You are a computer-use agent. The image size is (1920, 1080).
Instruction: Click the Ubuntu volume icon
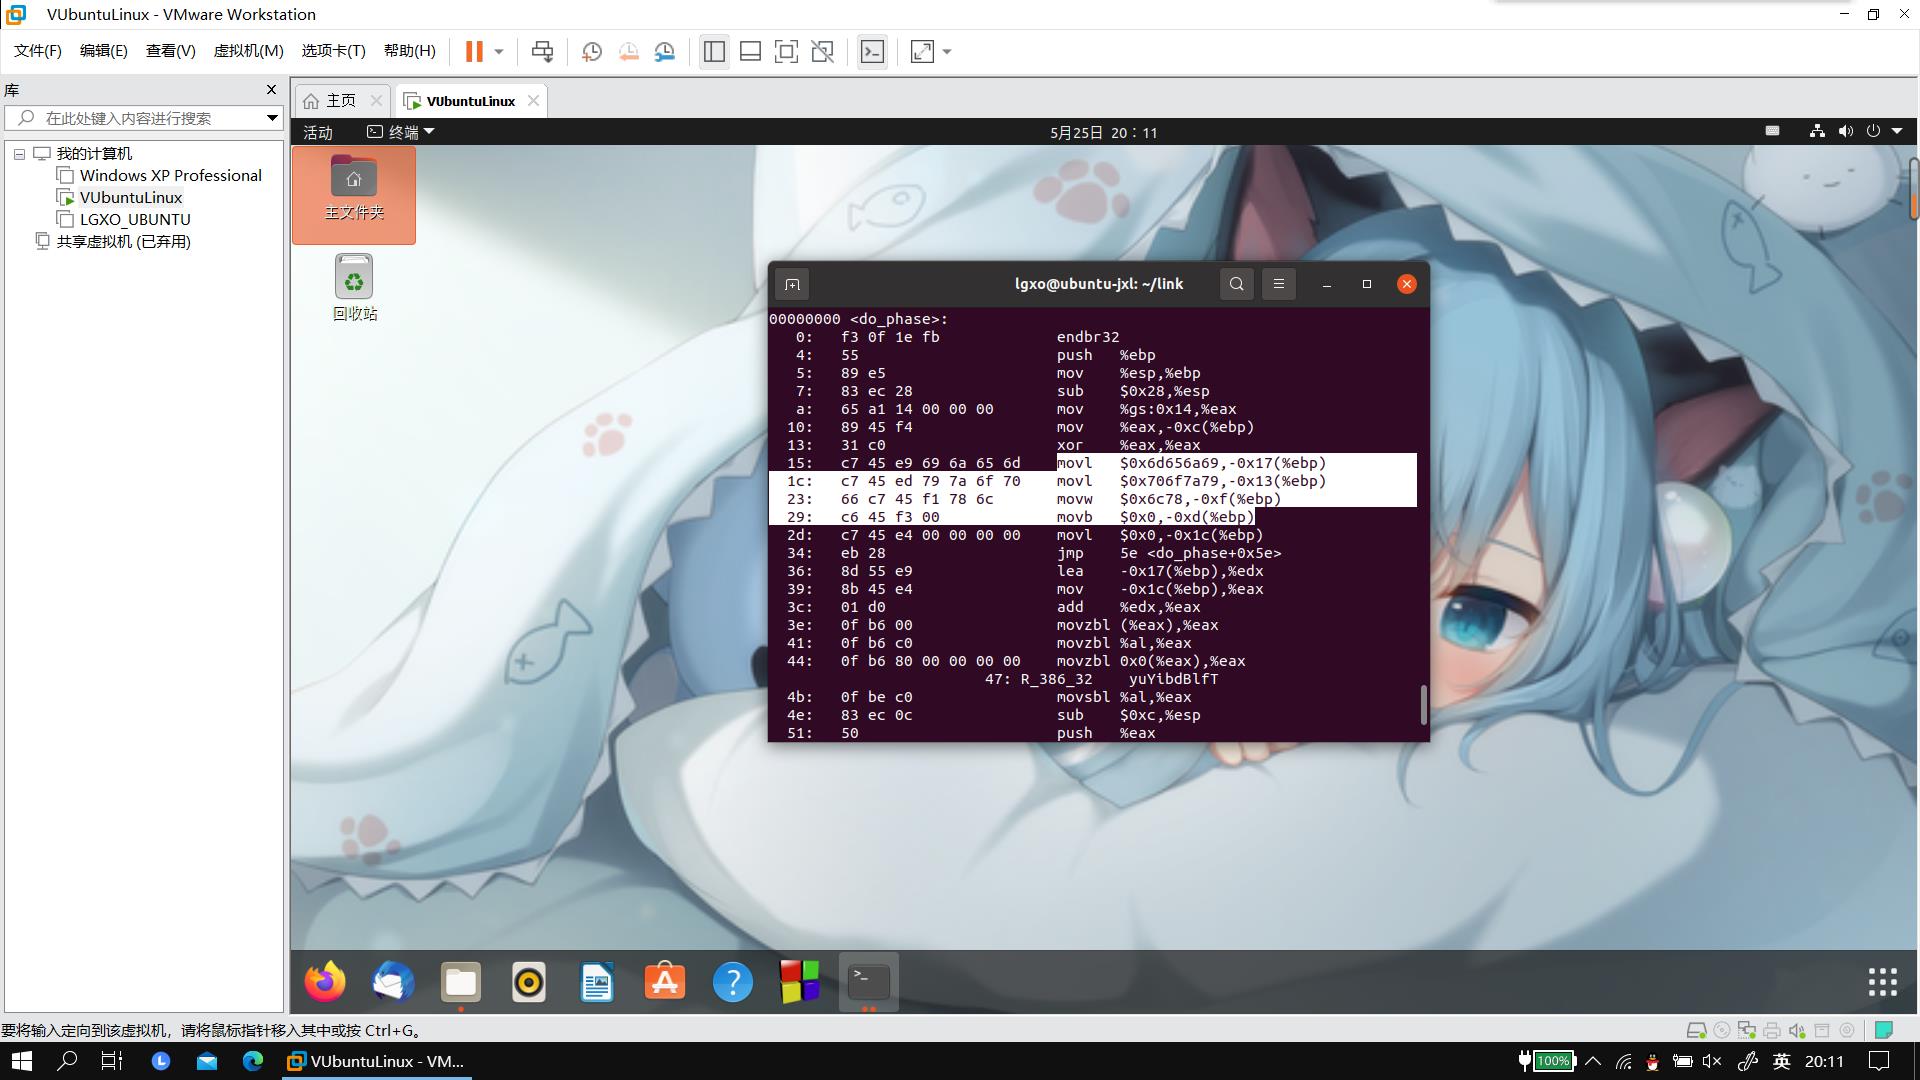(1845, 131)
